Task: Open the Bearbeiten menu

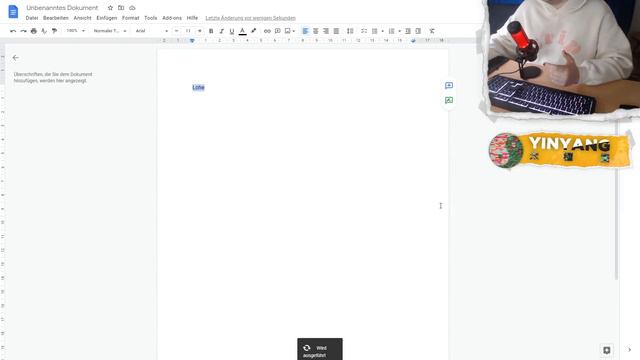Action: 56,18
